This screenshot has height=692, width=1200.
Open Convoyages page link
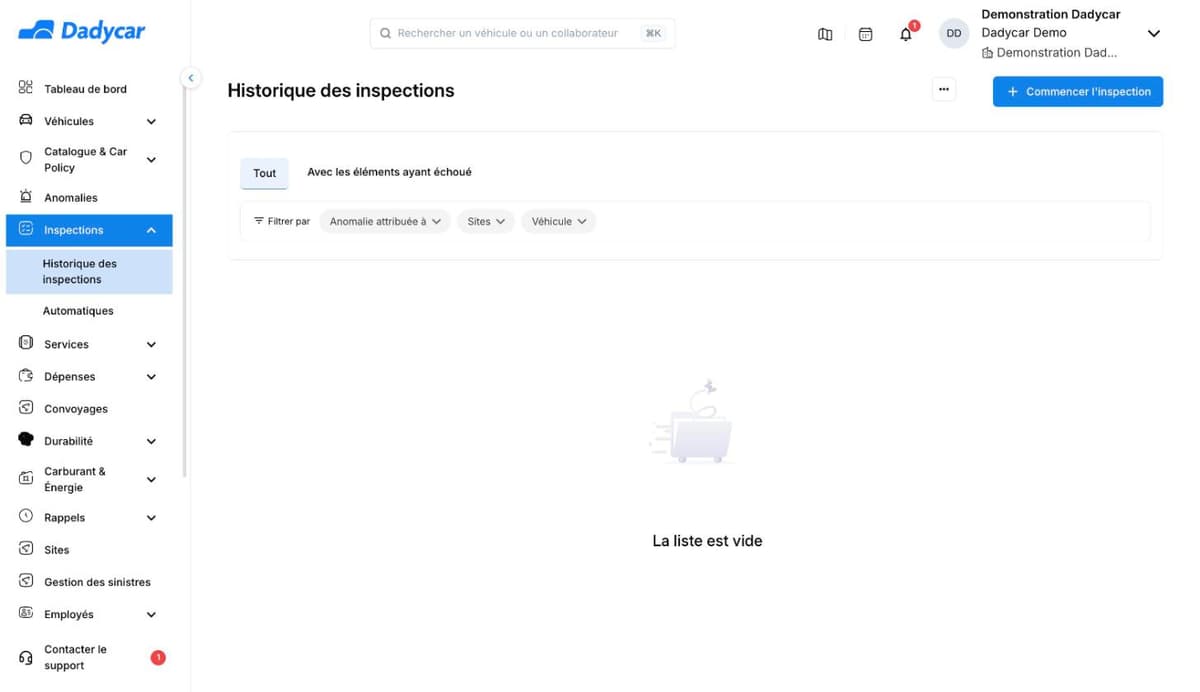coord(76,409)
